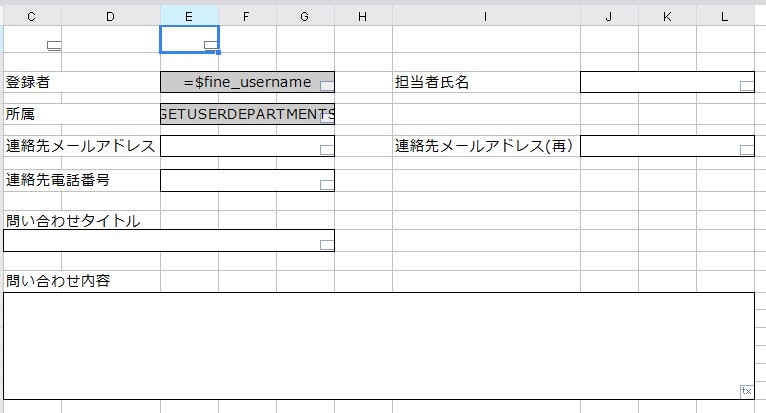
Task: Click the field icon in the =$fine_username cell
Action: click(327, 86)
